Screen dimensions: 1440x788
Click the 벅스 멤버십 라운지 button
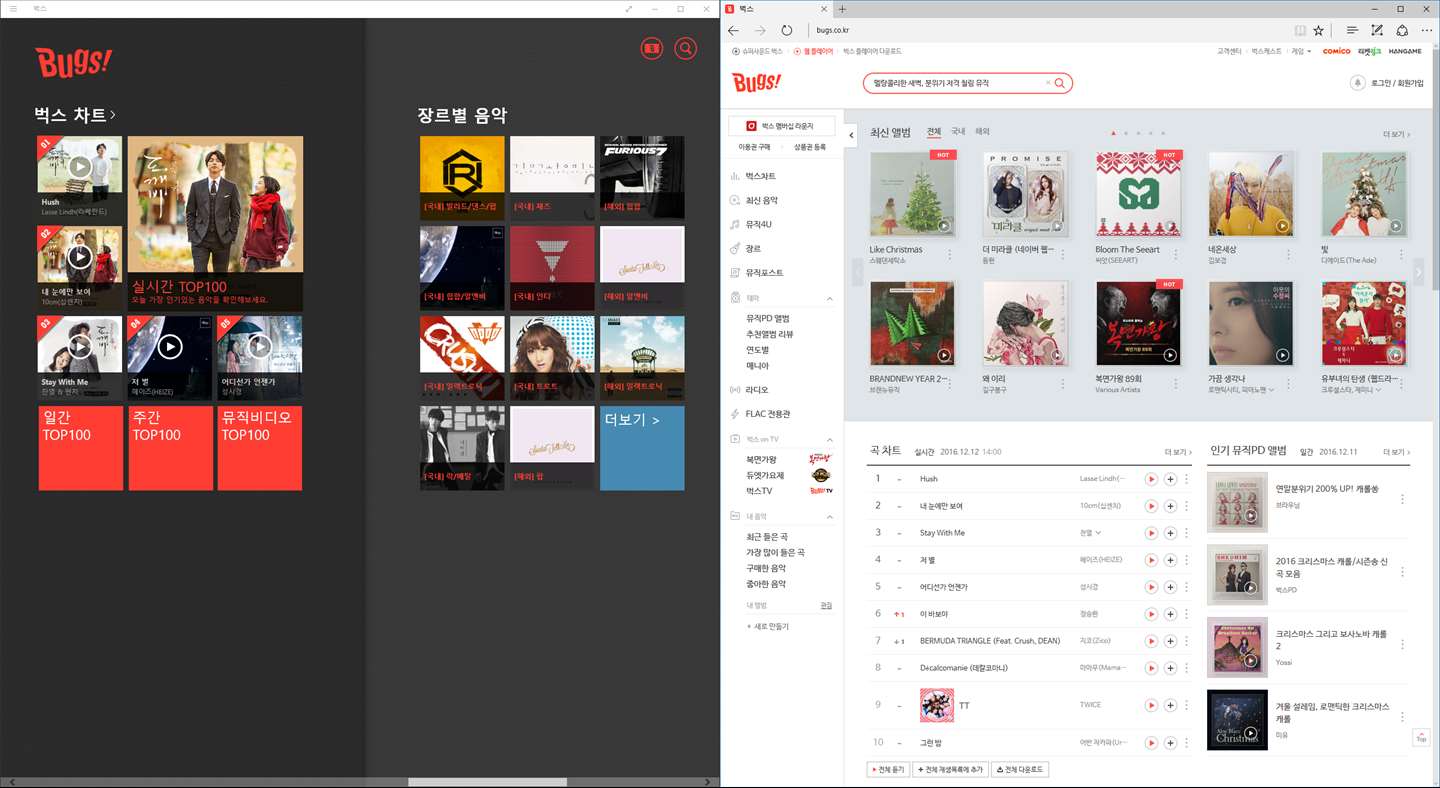pyautogui.click(x=780, y=126)
